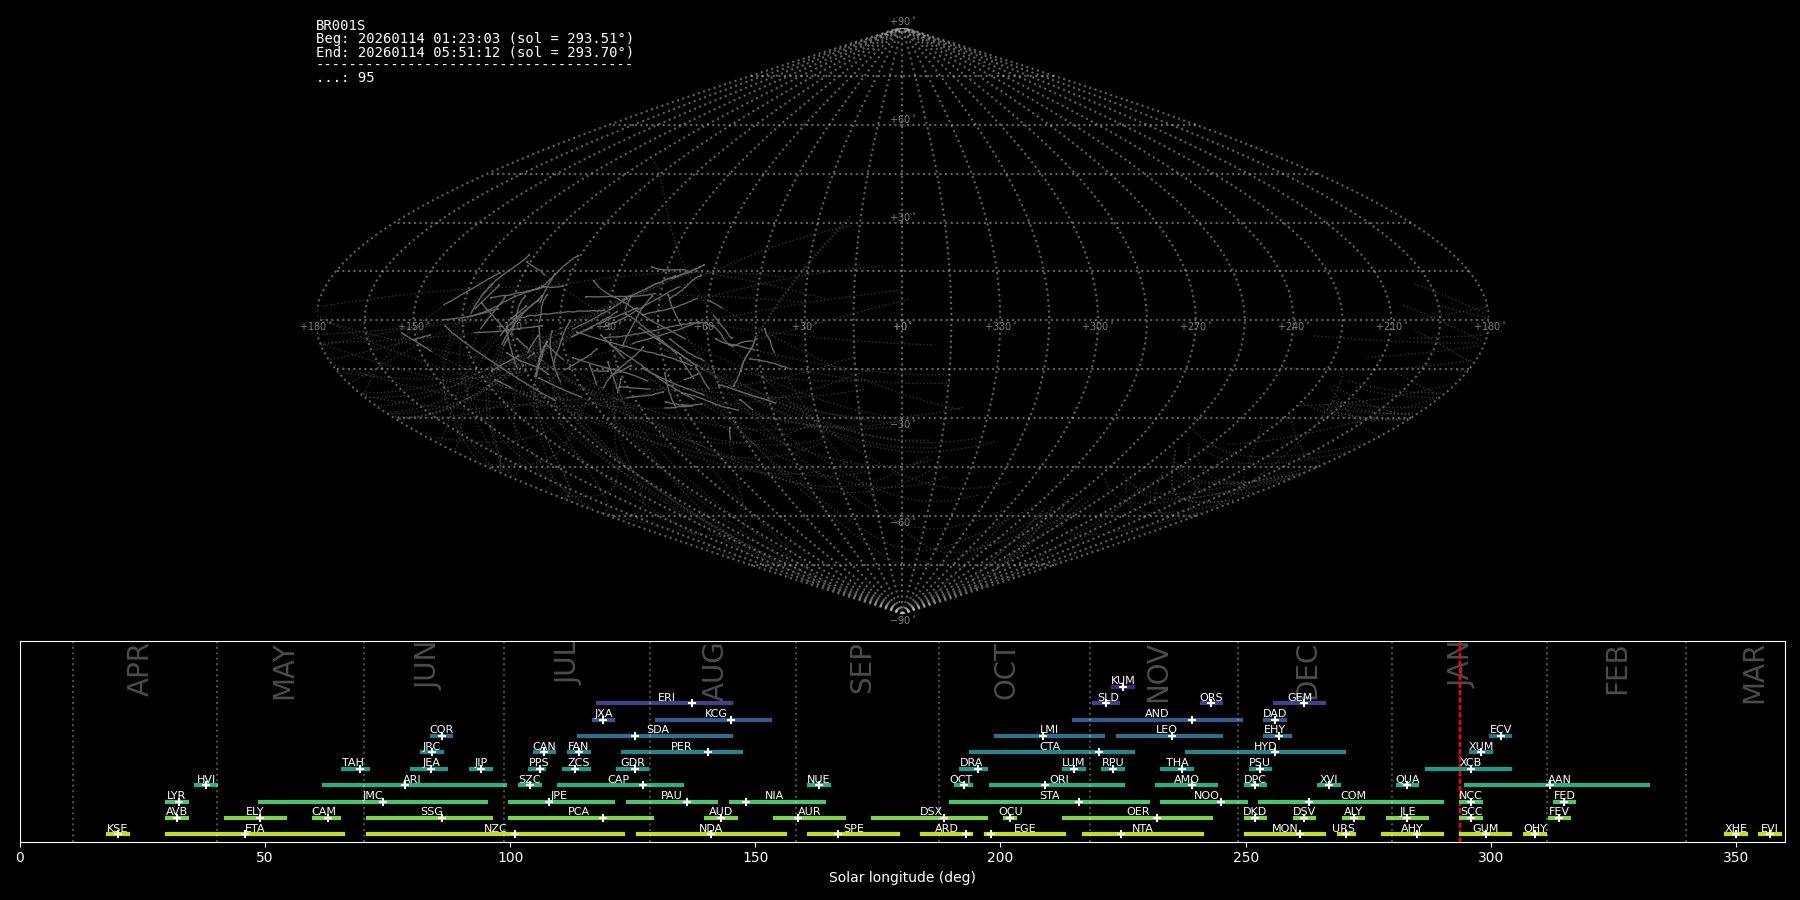Viewport: 1800px width, 900px height.
Task: Click the URS shower label
Action: 1343,829
